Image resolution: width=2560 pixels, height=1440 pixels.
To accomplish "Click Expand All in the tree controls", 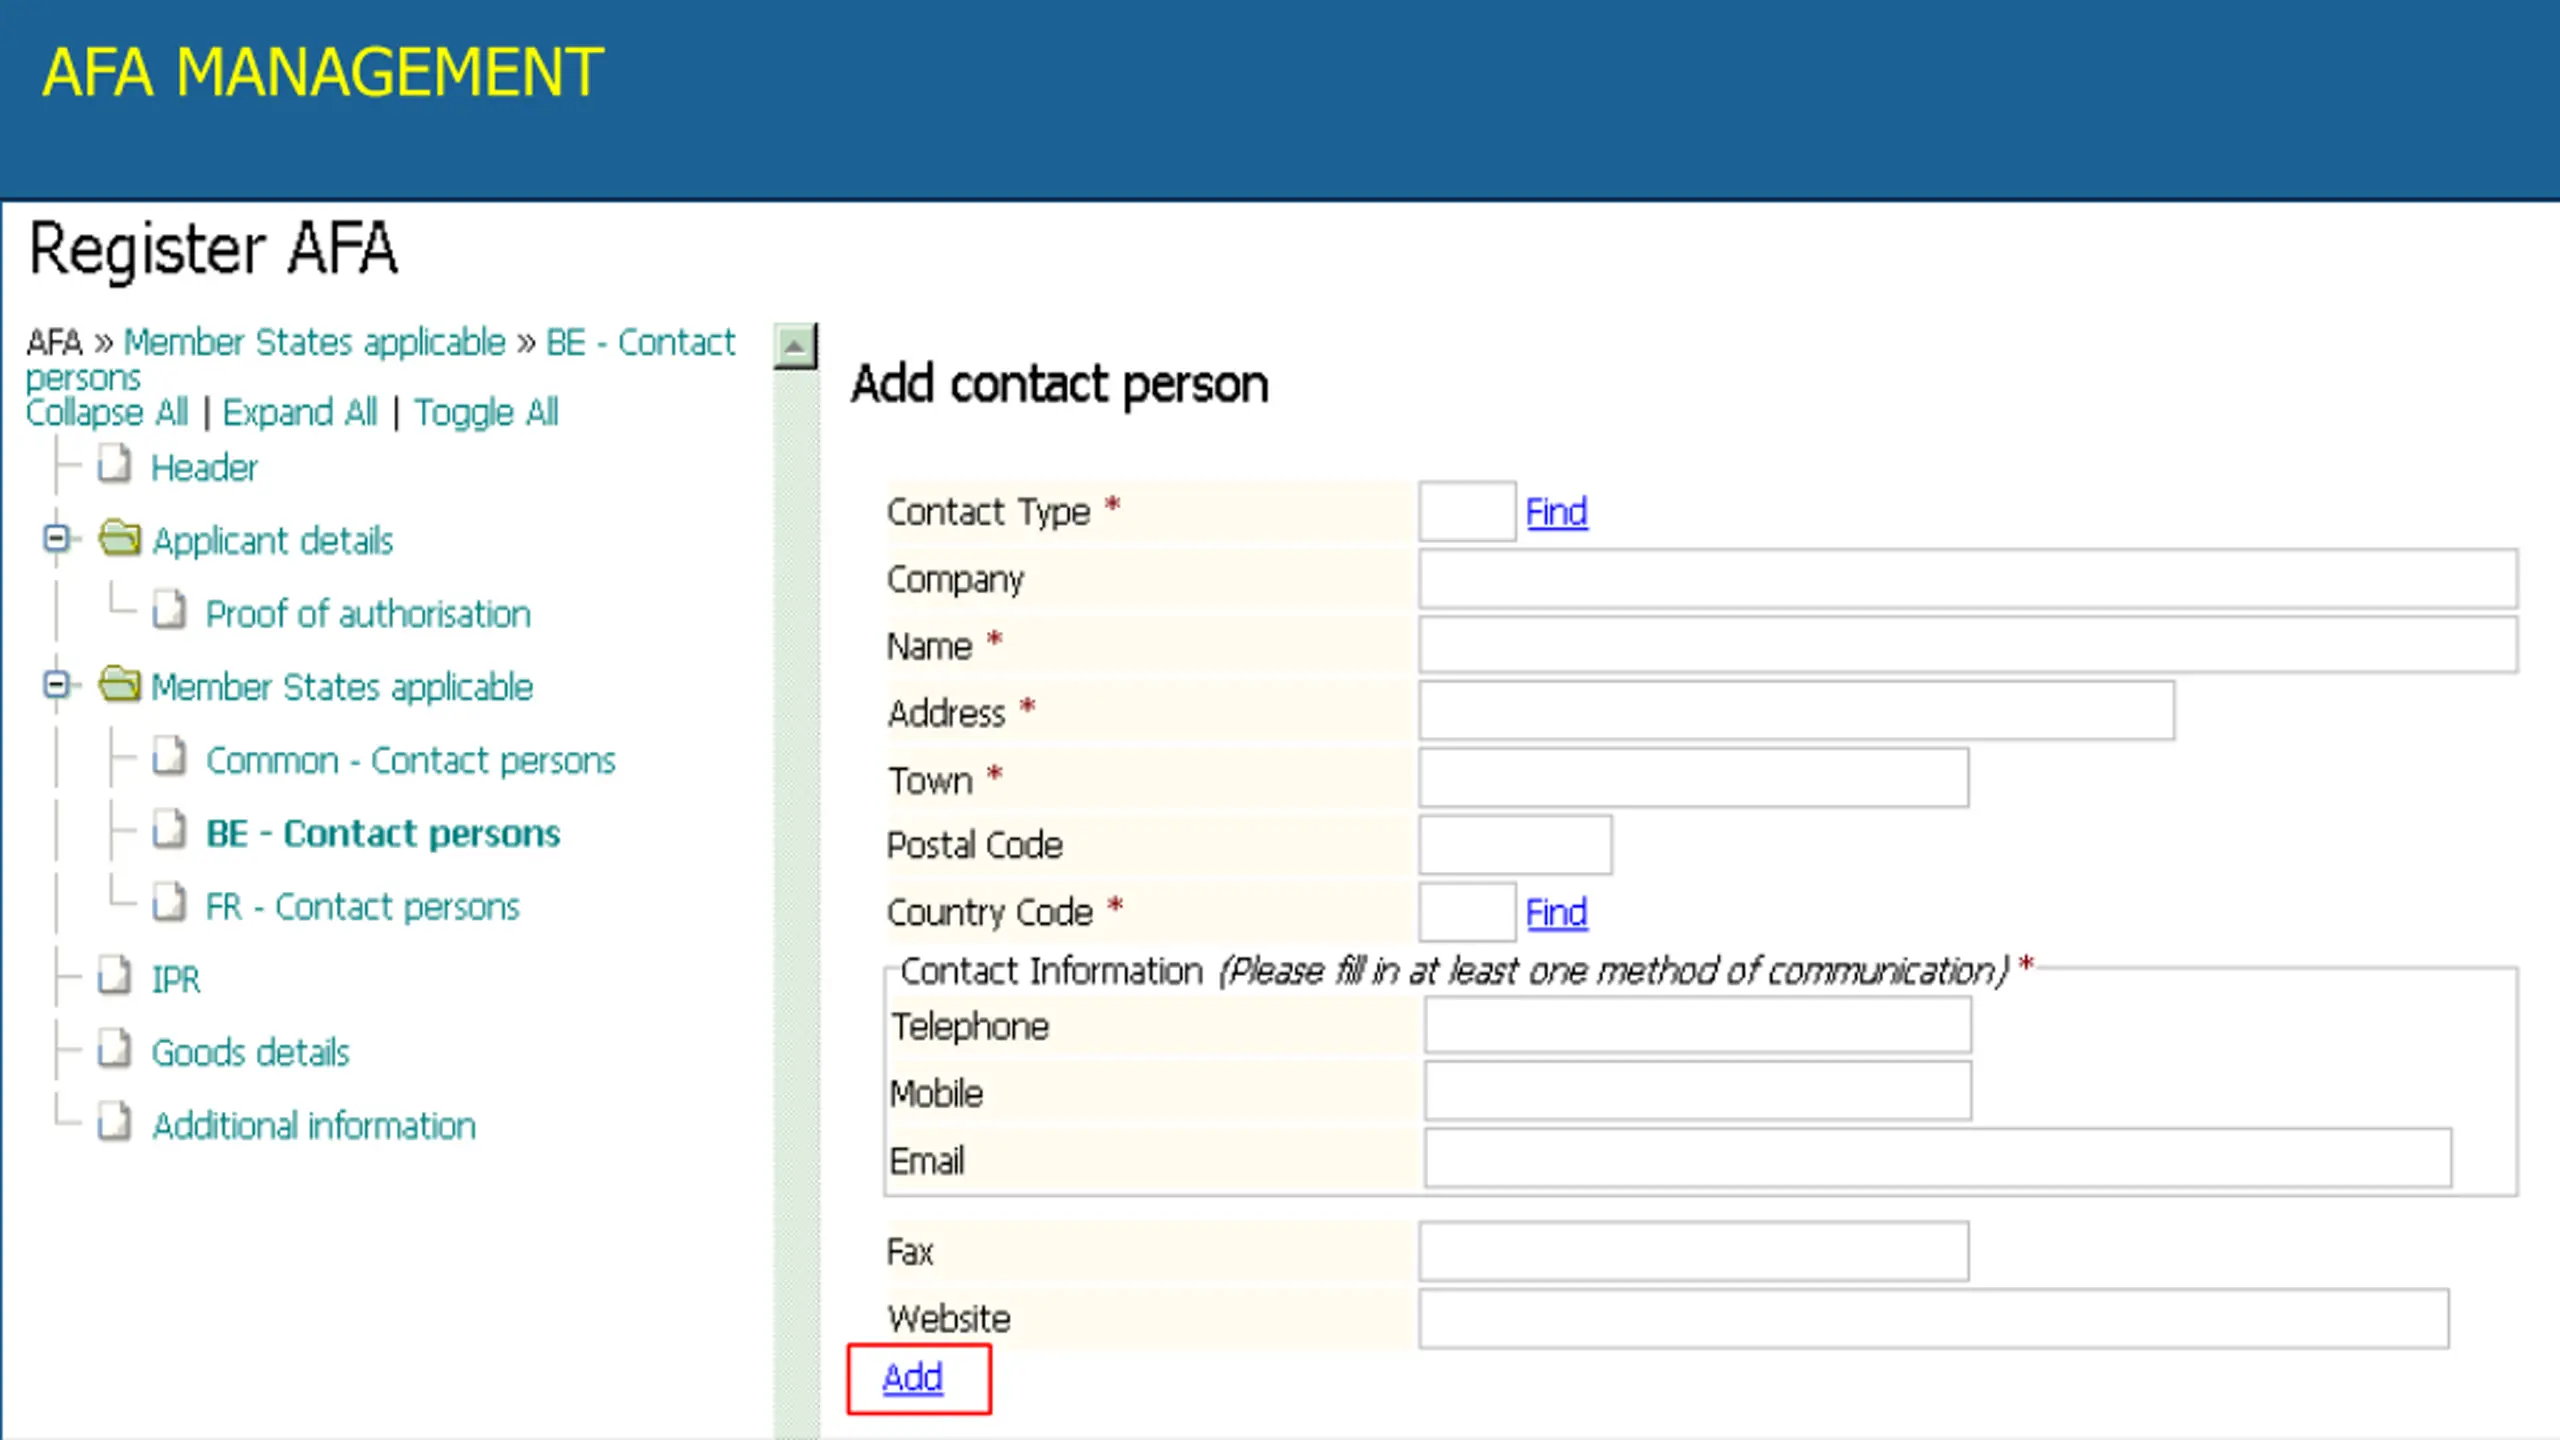I will [299, 412].
